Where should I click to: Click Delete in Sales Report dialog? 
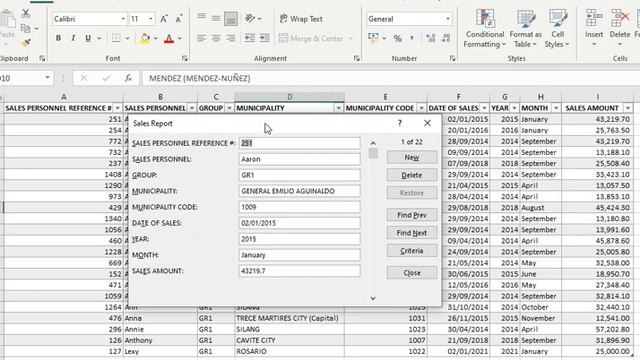(412, 175)
